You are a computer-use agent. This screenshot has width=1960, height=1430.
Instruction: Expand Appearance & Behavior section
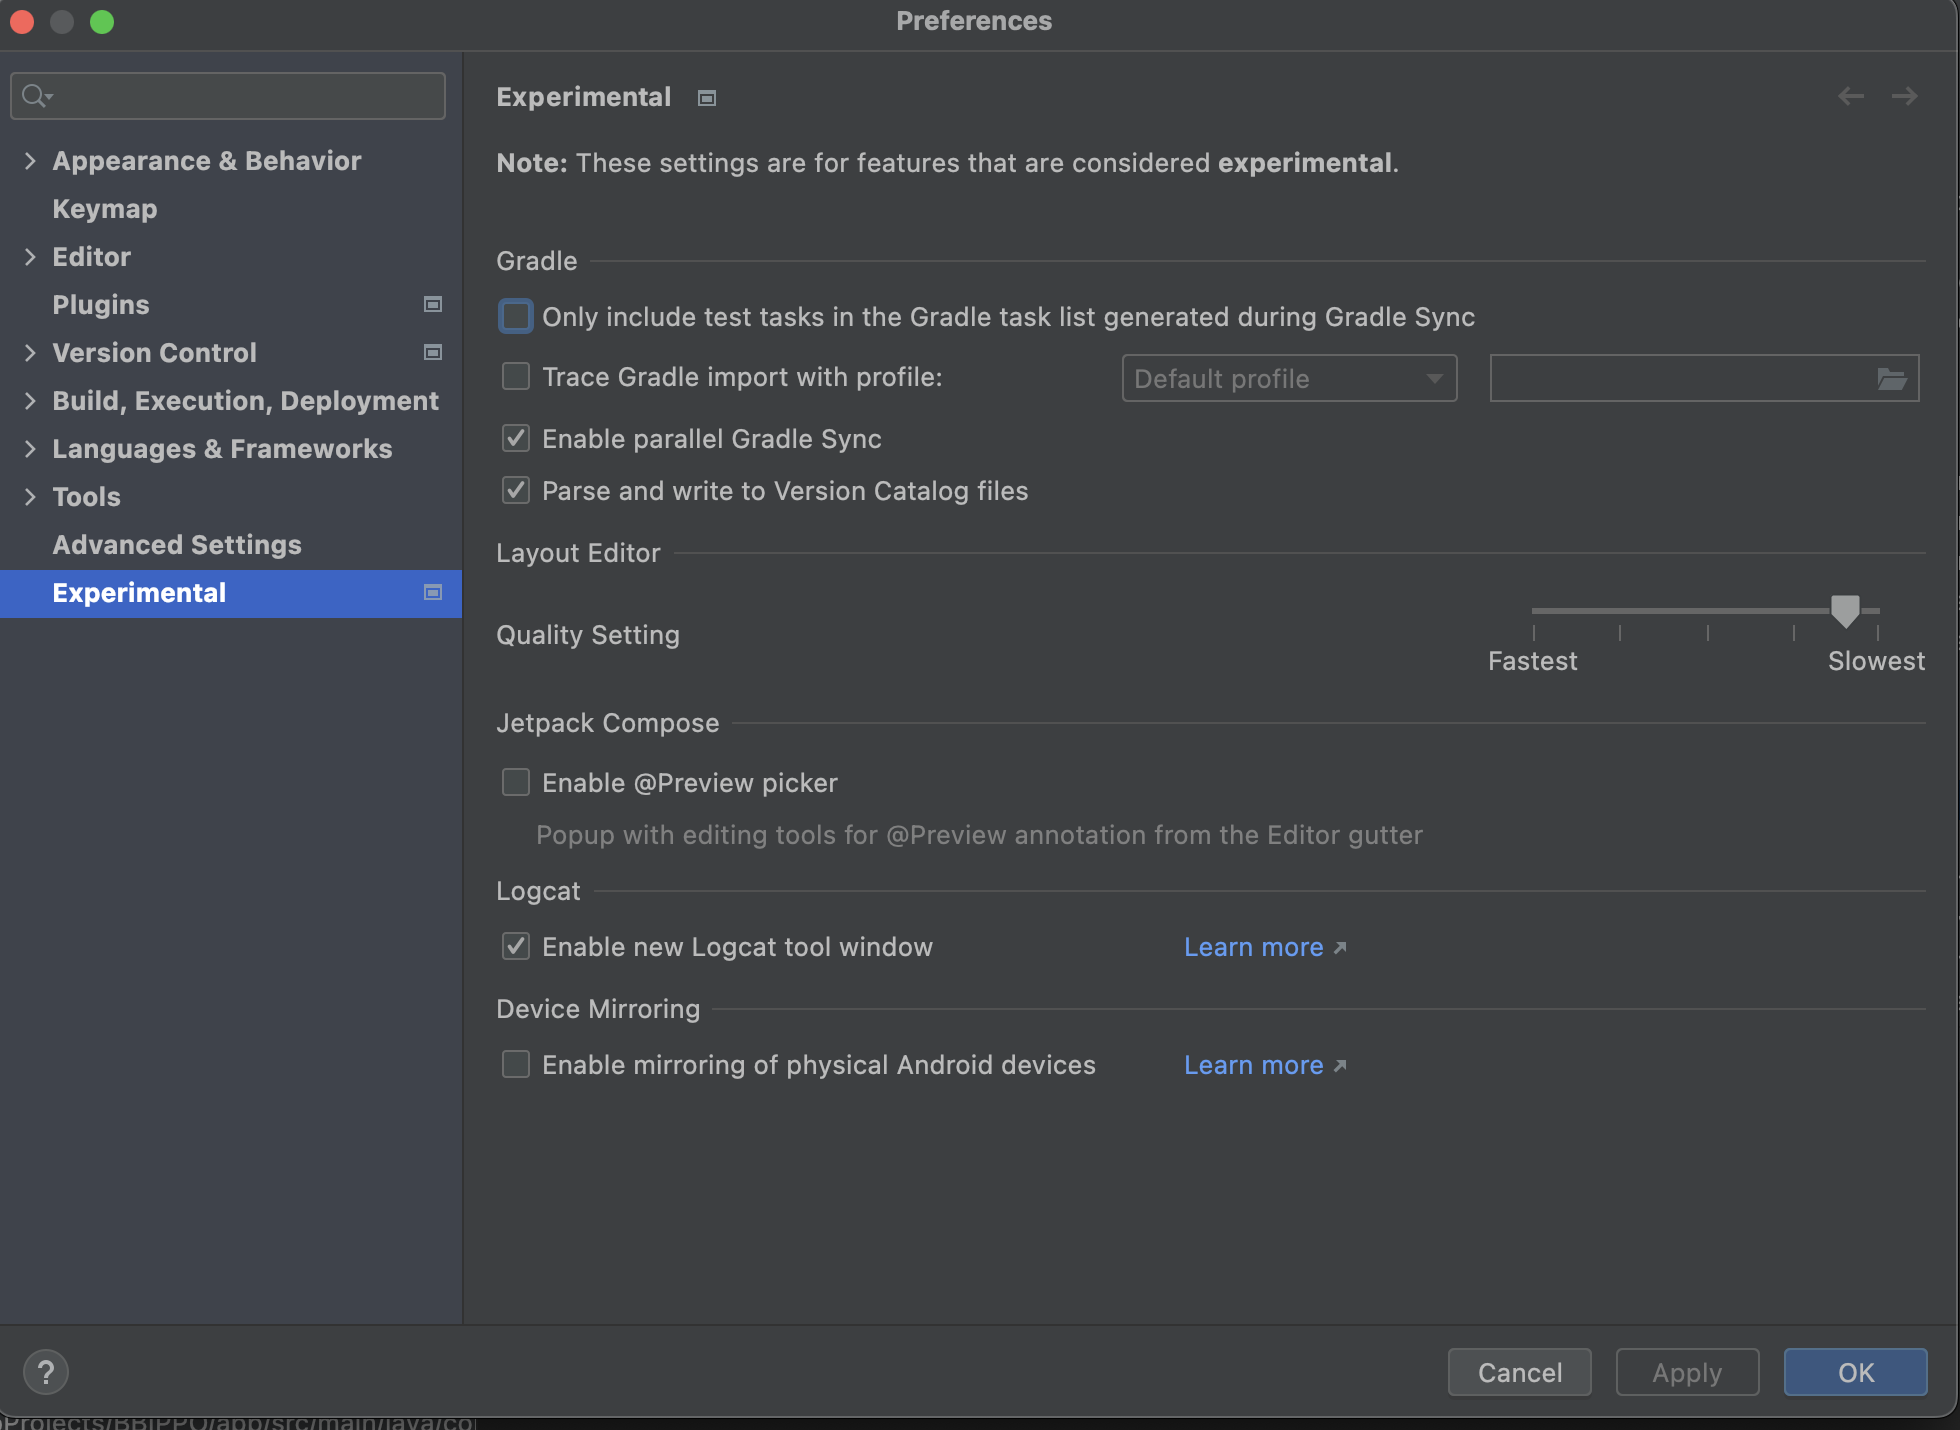coord(30,161)
